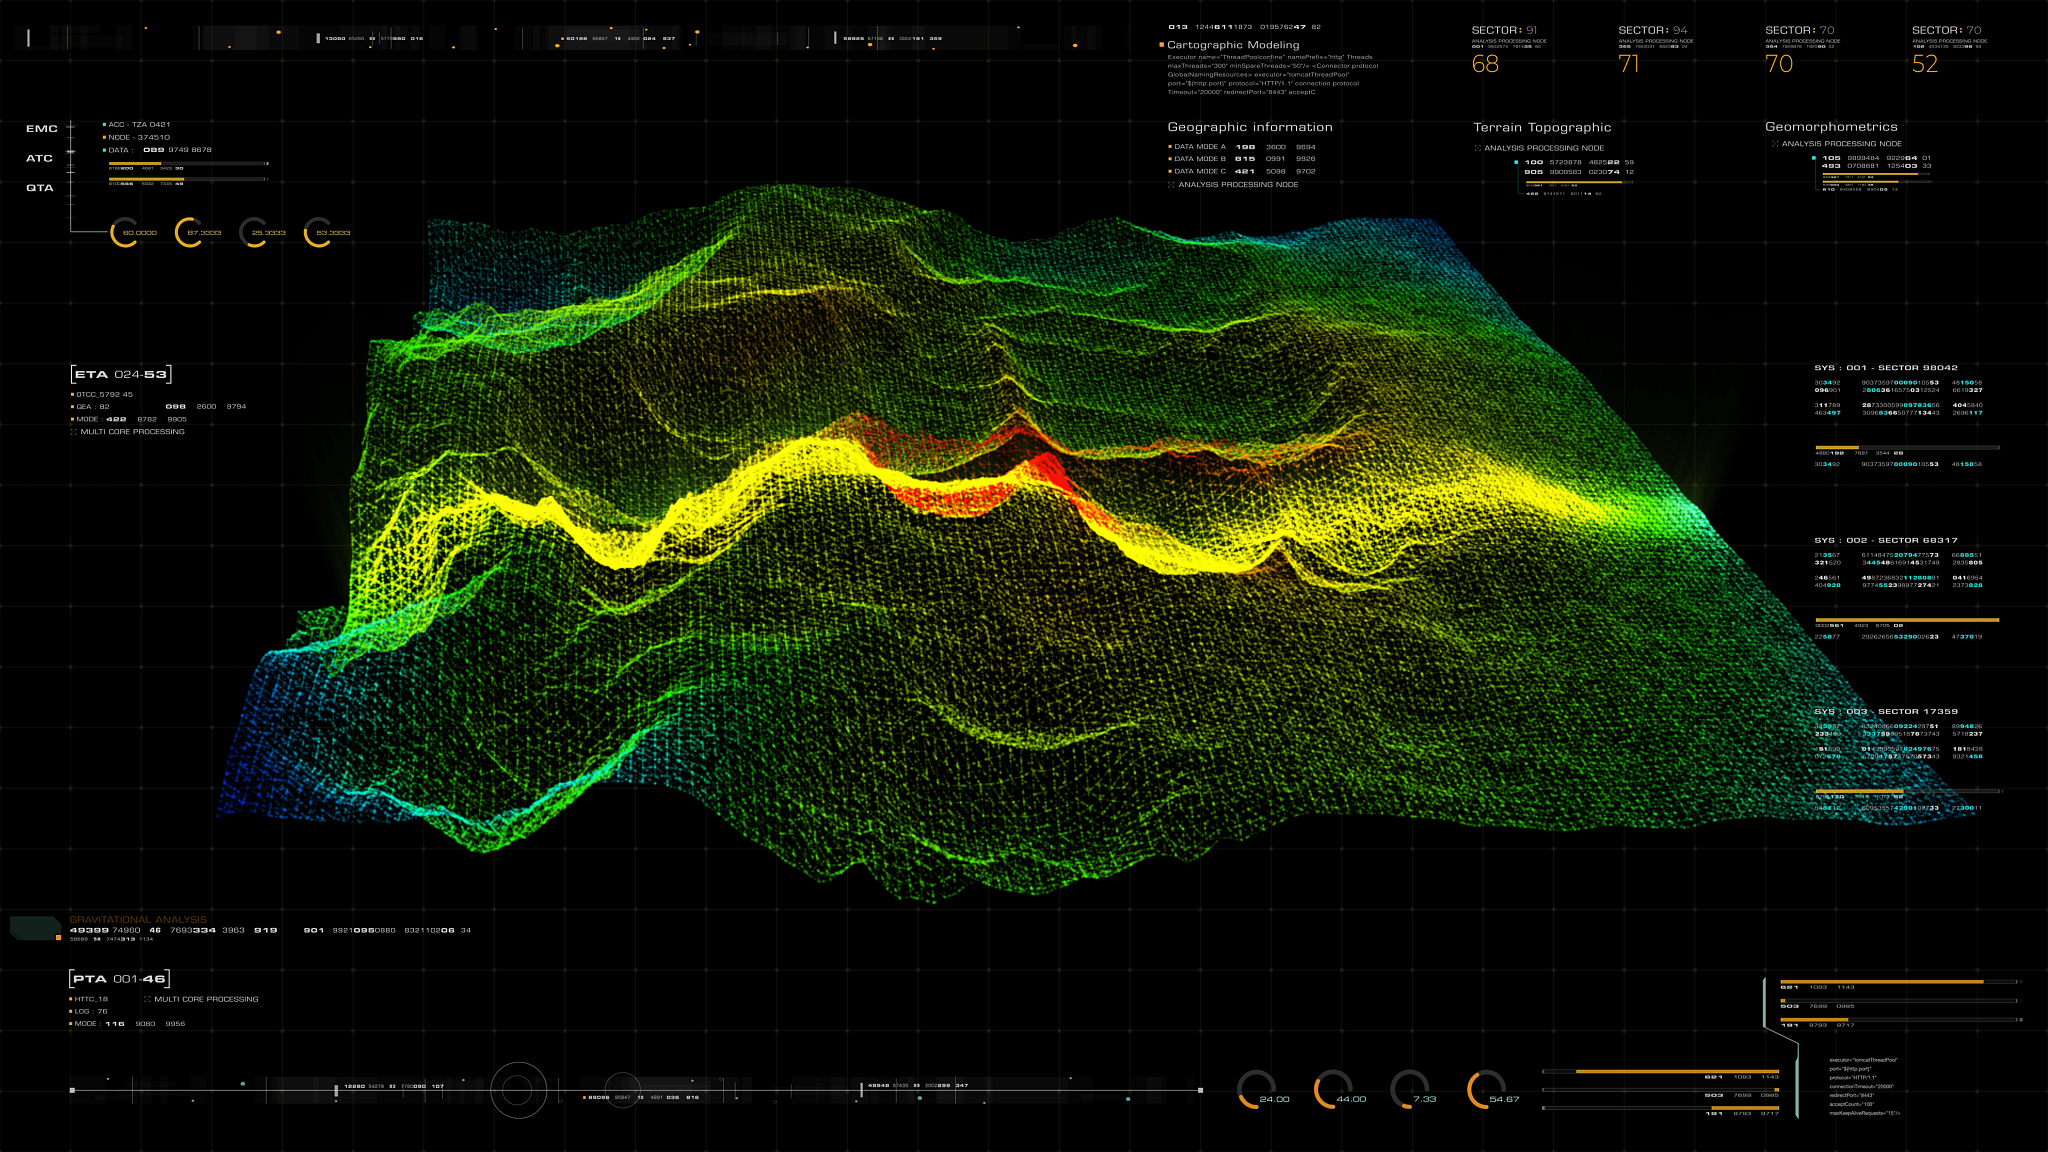Click the concentric circle target on the timeline

click(518, 1090)
